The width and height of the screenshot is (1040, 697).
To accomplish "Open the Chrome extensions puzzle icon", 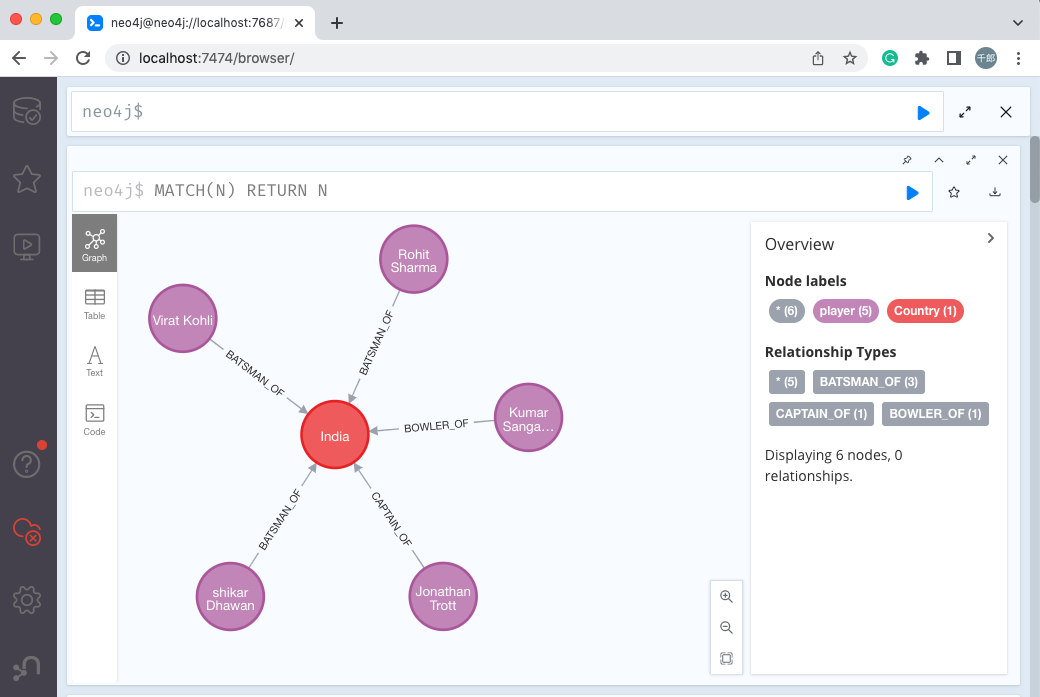I will pyautogui.click(x=921, y=58).
